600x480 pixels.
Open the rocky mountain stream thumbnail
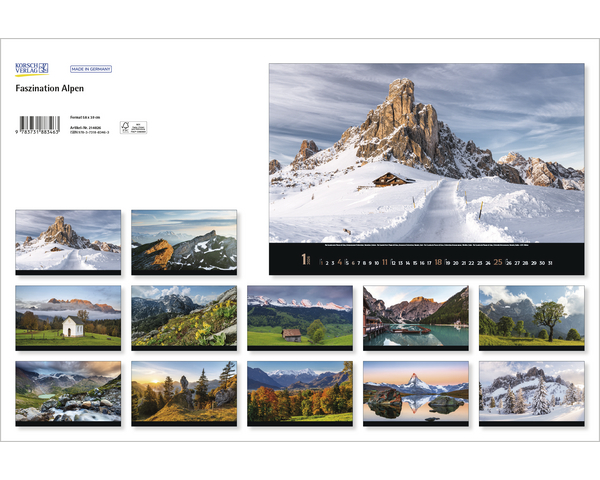(x=68, y=392)
